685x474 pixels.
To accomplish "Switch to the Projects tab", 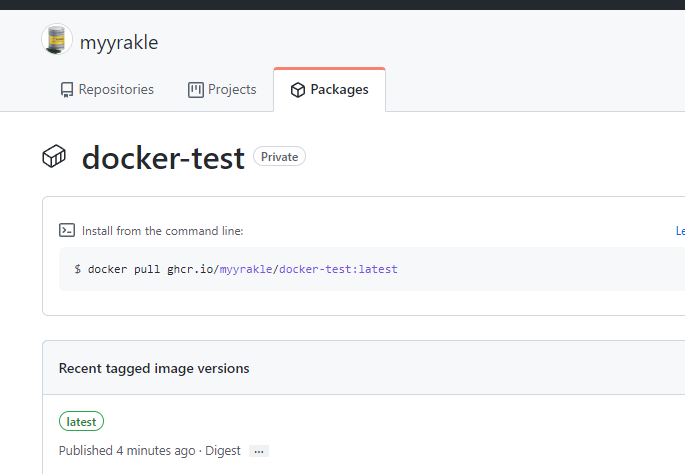I will [222, 90].
